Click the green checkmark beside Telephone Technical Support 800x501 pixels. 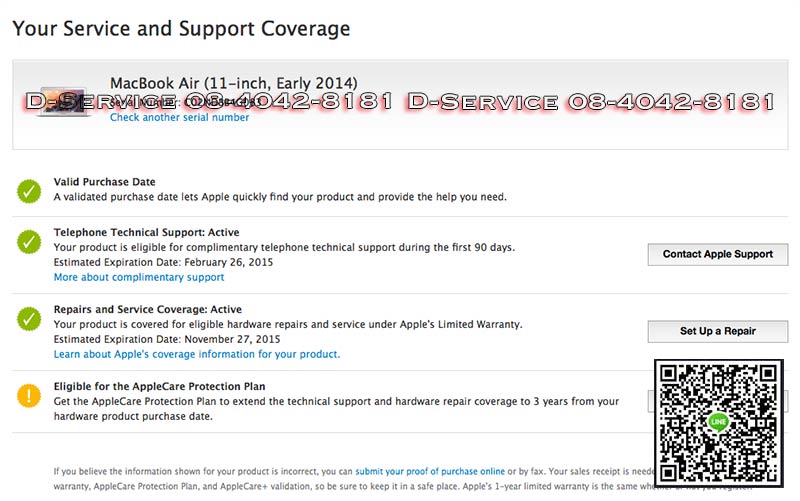(28, 242)
